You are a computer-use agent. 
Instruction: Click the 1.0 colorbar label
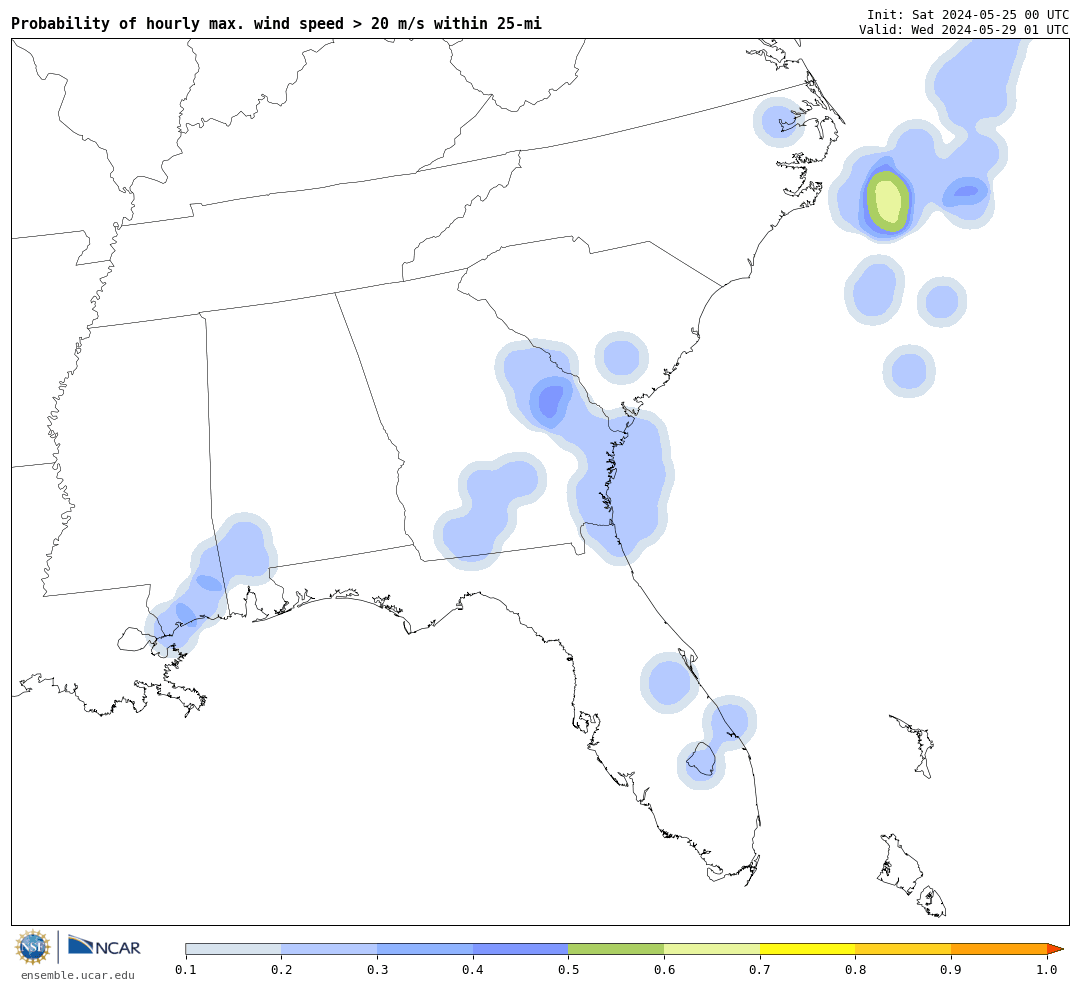(x=1047, y=970)
